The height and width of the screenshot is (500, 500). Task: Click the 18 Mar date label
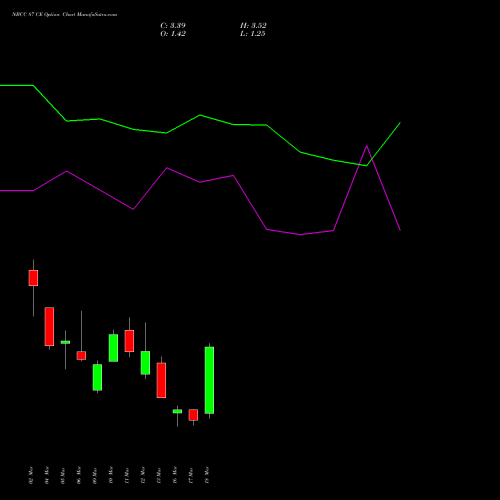(x=207, y=475)
